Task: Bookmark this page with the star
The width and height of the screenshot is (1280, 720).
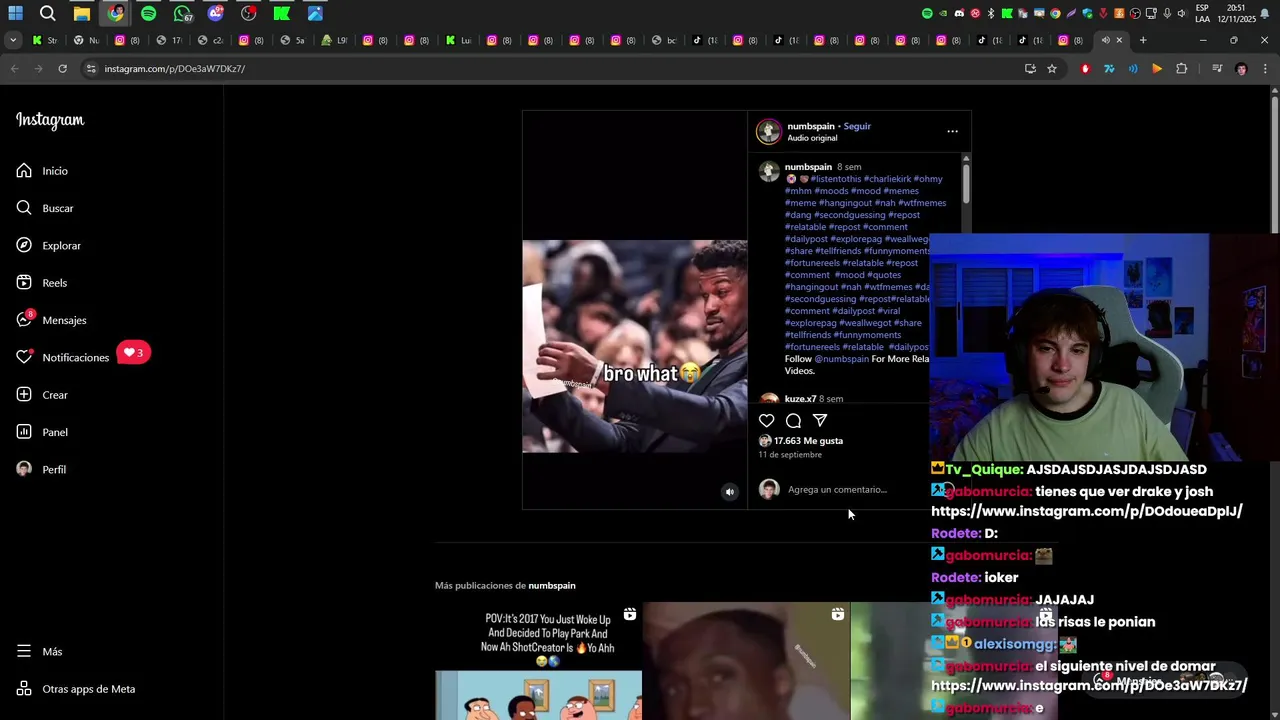Action: pos(1052,69)
